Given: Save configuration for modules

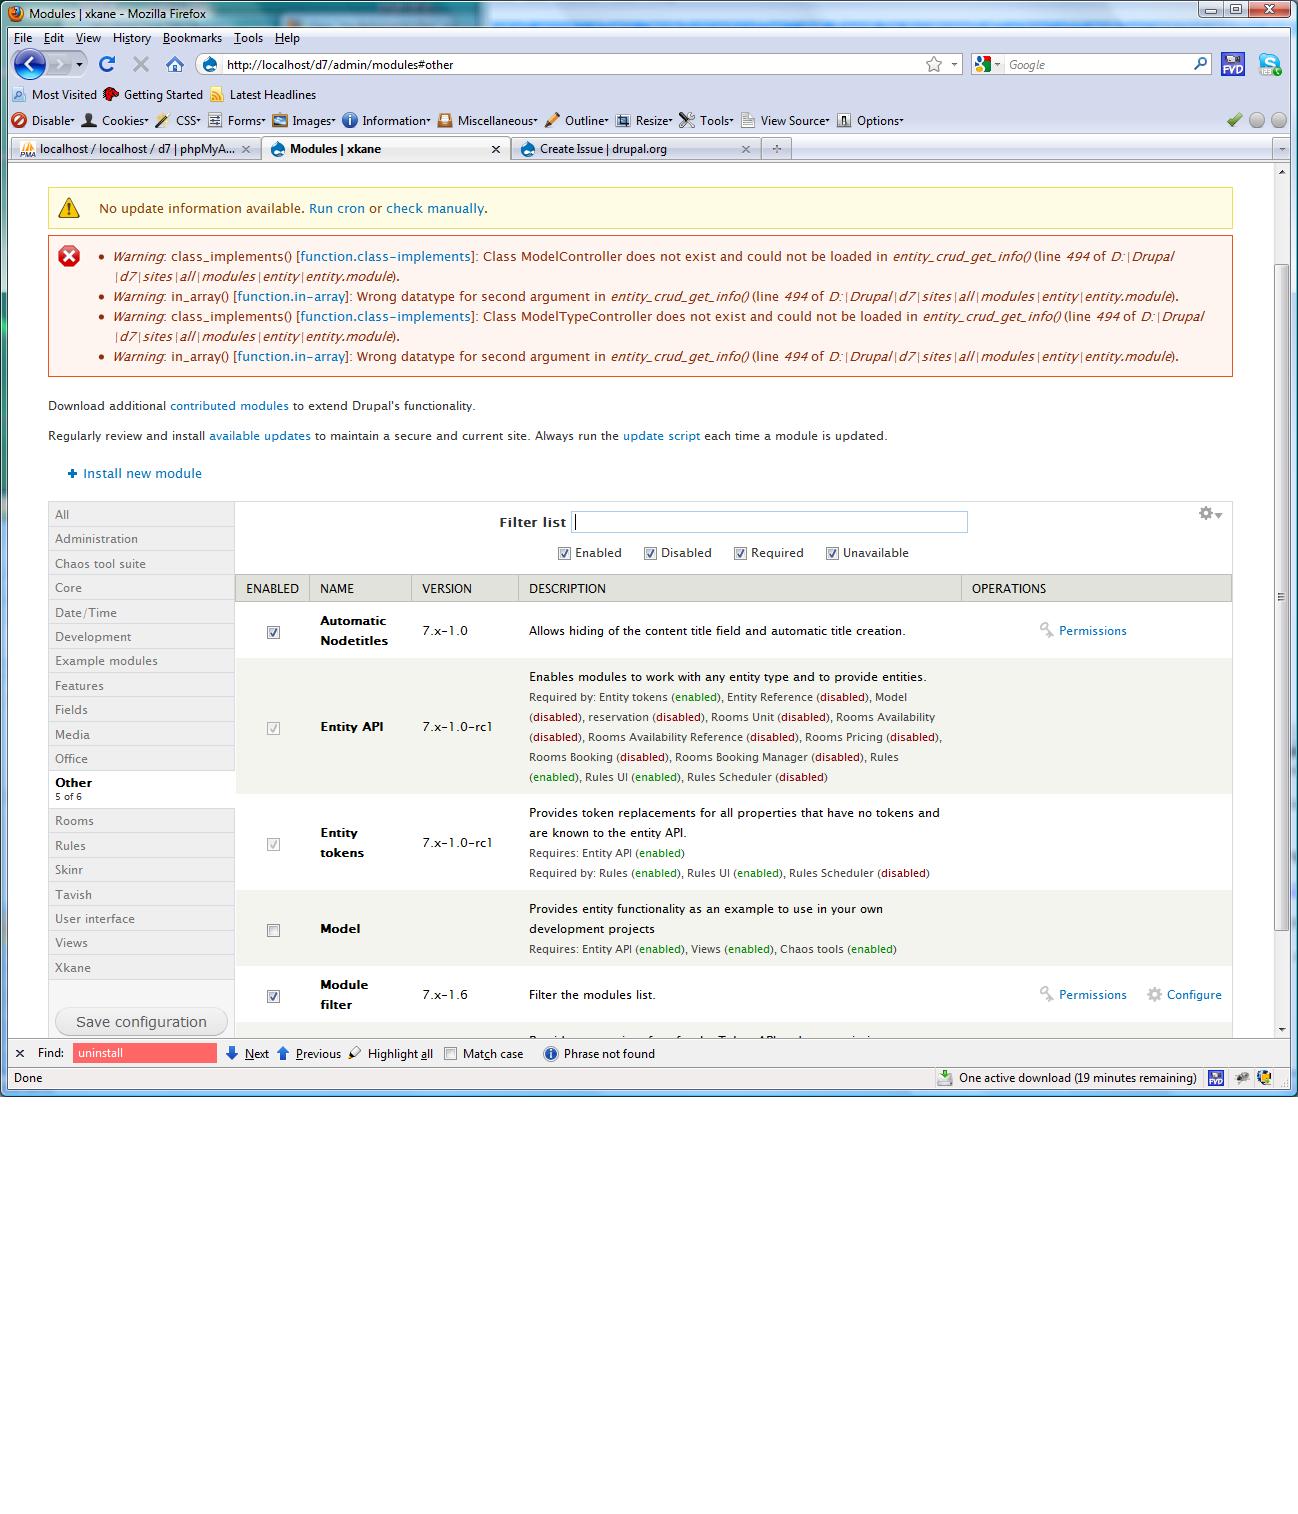Looking at the screenshot, I should click(x=141, y=1022).
